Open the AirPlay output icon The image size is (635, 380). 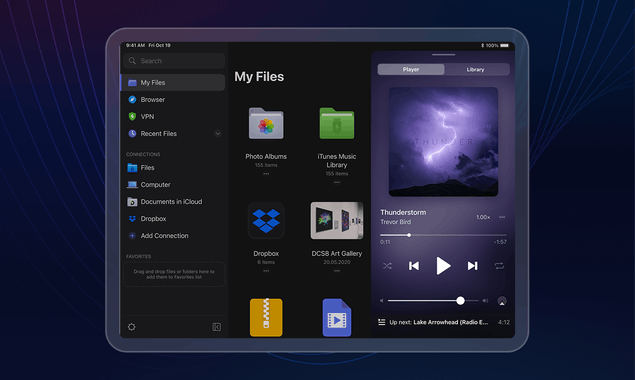[502, 301]
